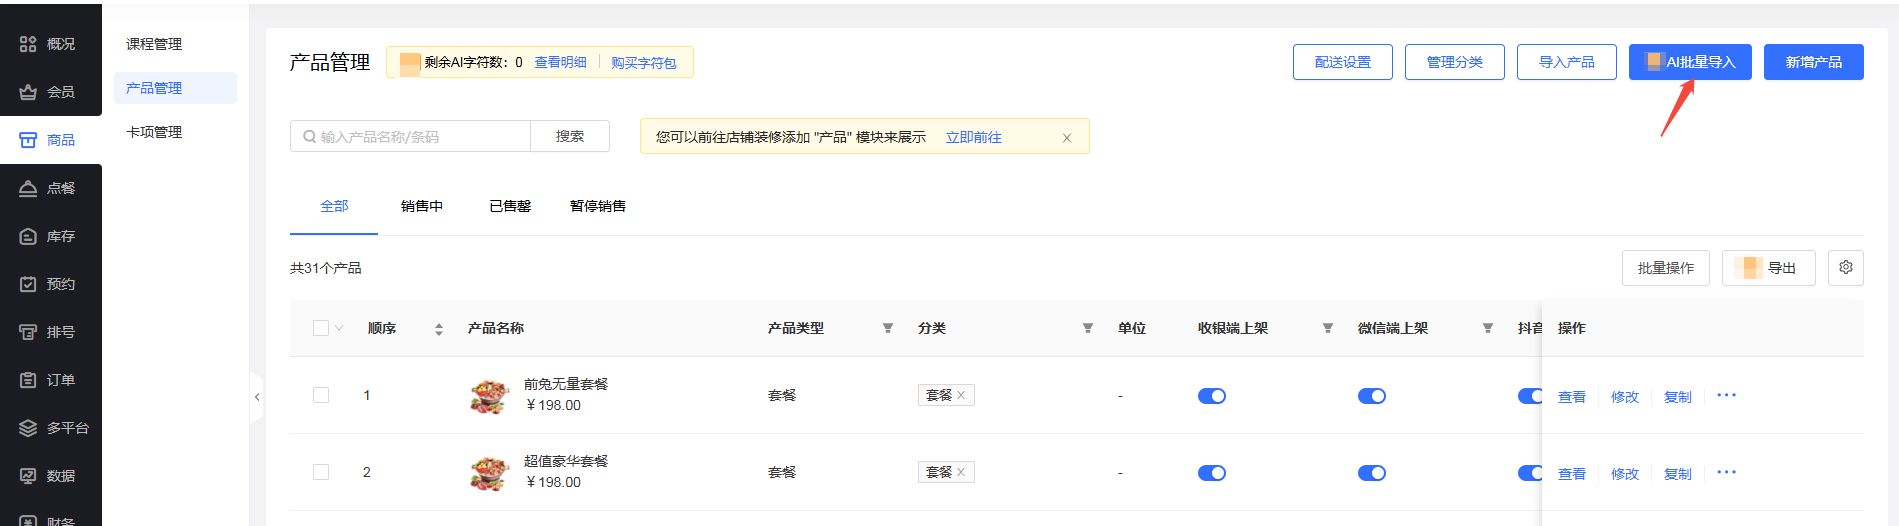Expand the select-all checkbox dropdown arrow
1899x526 pixels.
point(339,328)
